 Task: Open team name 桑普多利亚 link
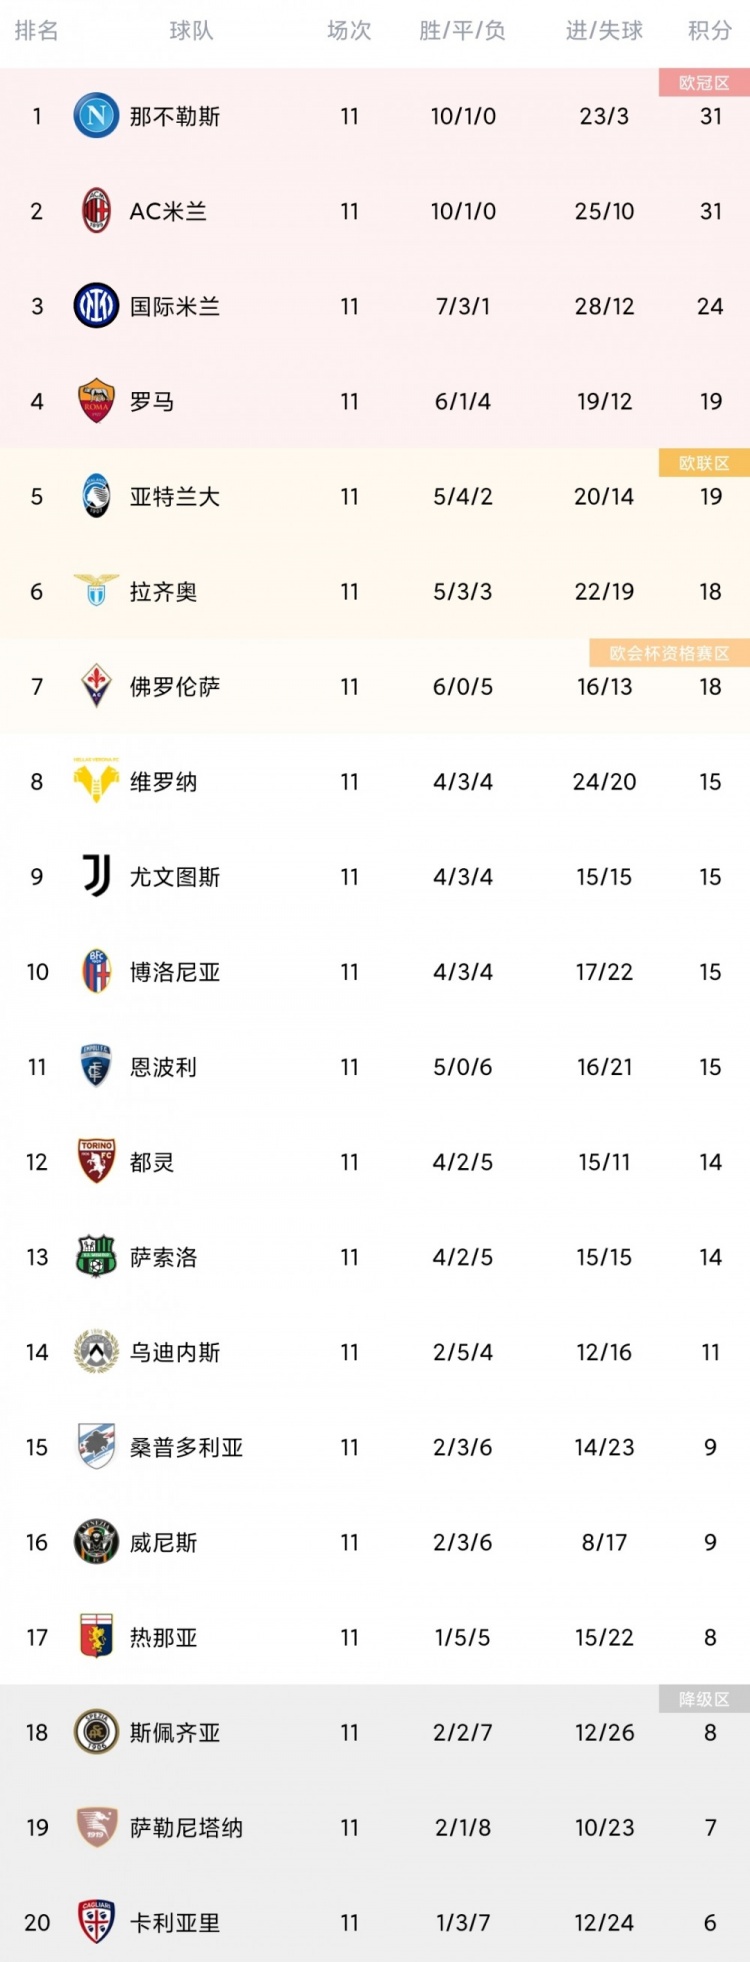(x=186, y=1446)
